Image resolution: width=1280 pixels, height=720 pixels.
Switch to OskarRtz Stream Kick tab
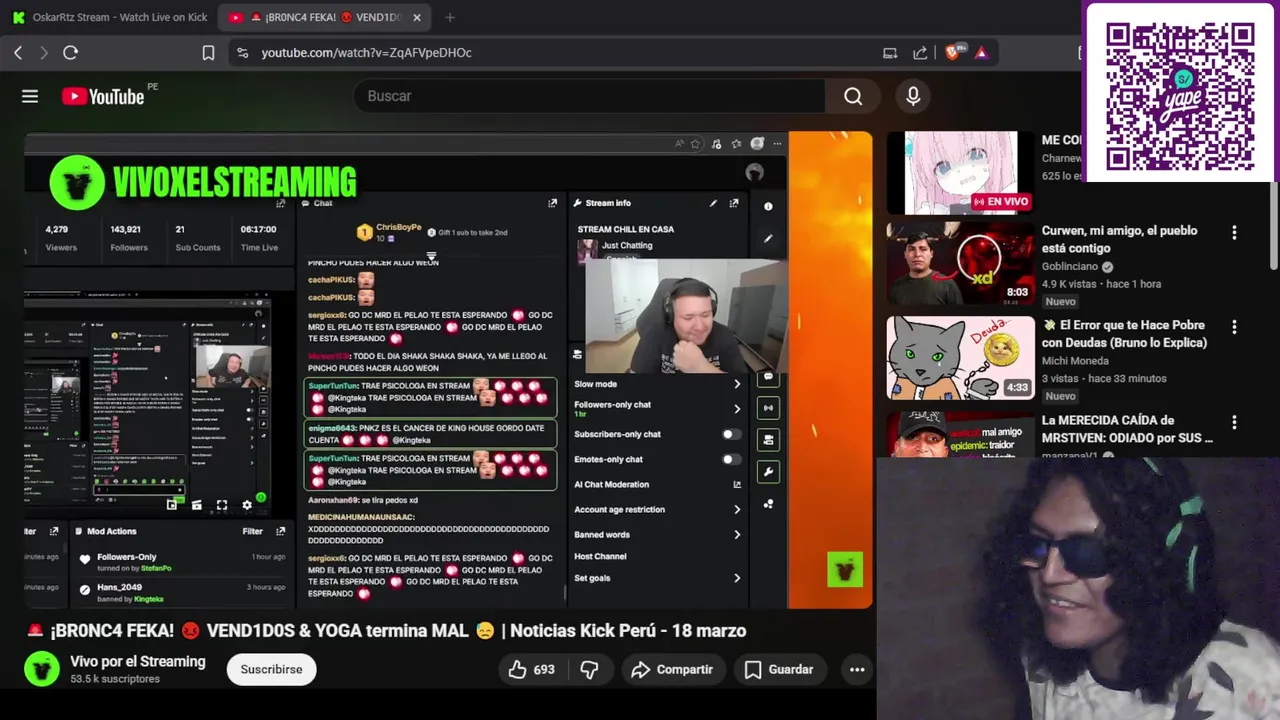pyautogui.click(x=108, y=17)
